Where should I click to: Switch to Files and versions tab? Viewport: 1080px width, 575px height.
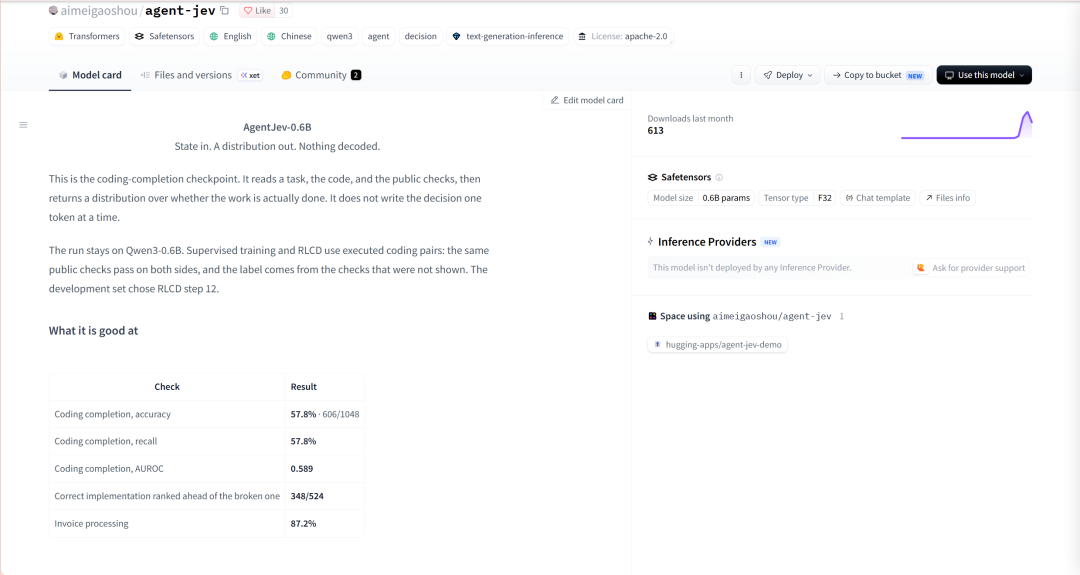(193, 75)
